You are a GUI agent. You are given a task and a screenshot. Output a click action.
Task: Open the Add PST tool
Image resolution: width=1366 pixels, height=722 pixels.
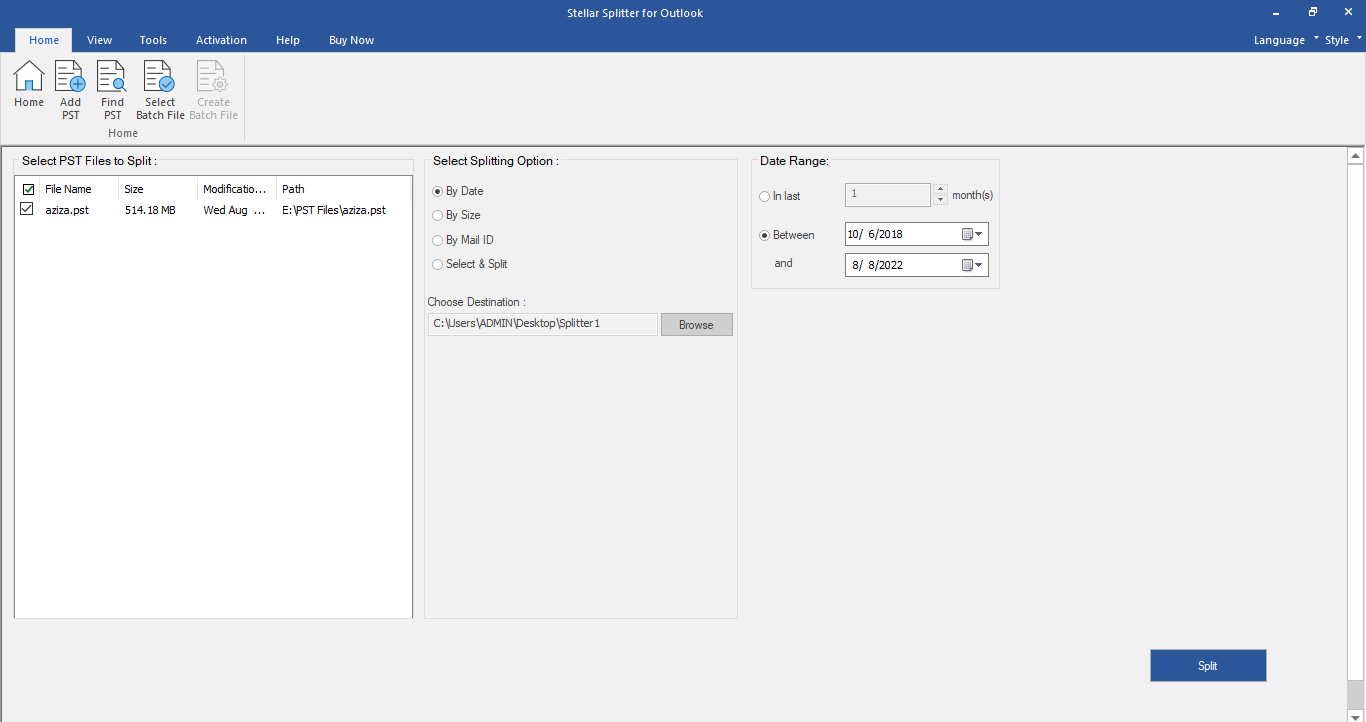[70, 90]
